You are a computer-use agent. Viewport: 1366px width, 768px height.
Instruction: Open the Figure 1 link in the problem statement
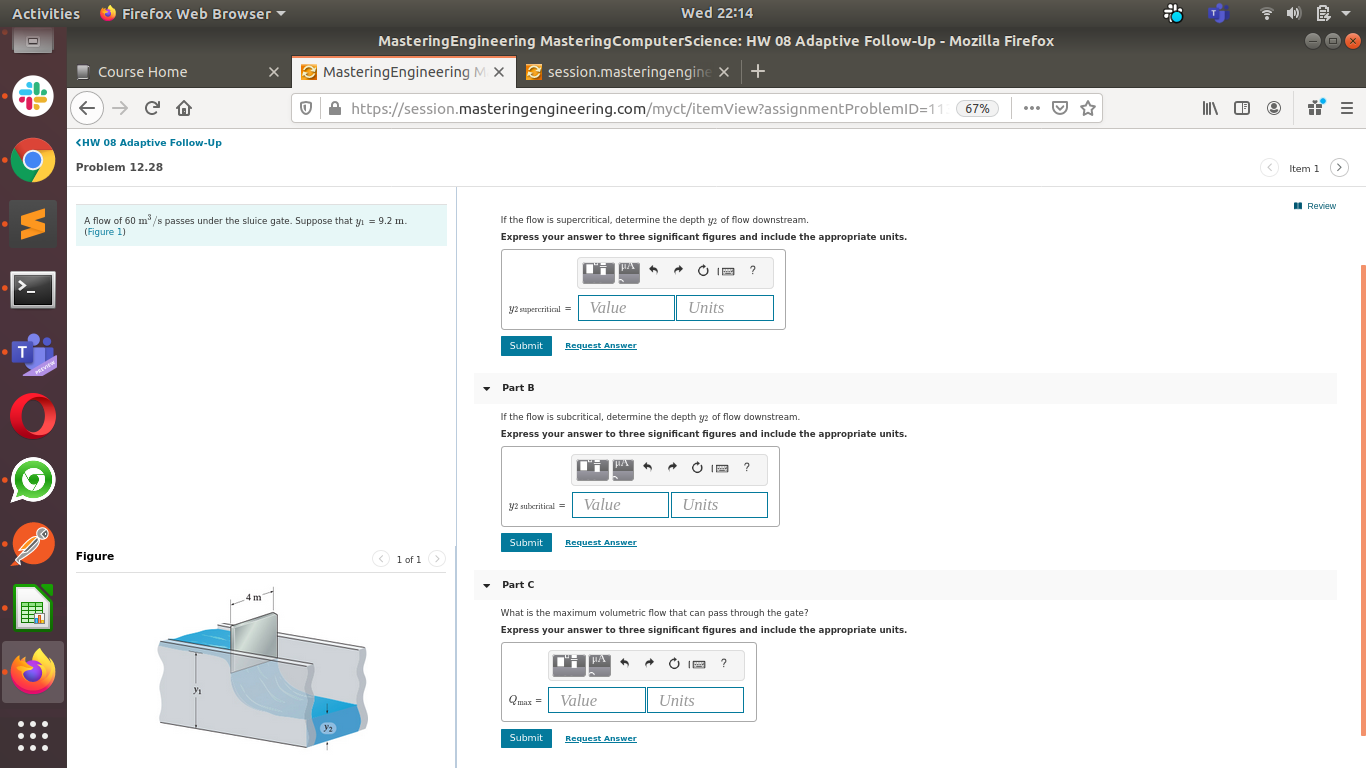coord(104,231)
